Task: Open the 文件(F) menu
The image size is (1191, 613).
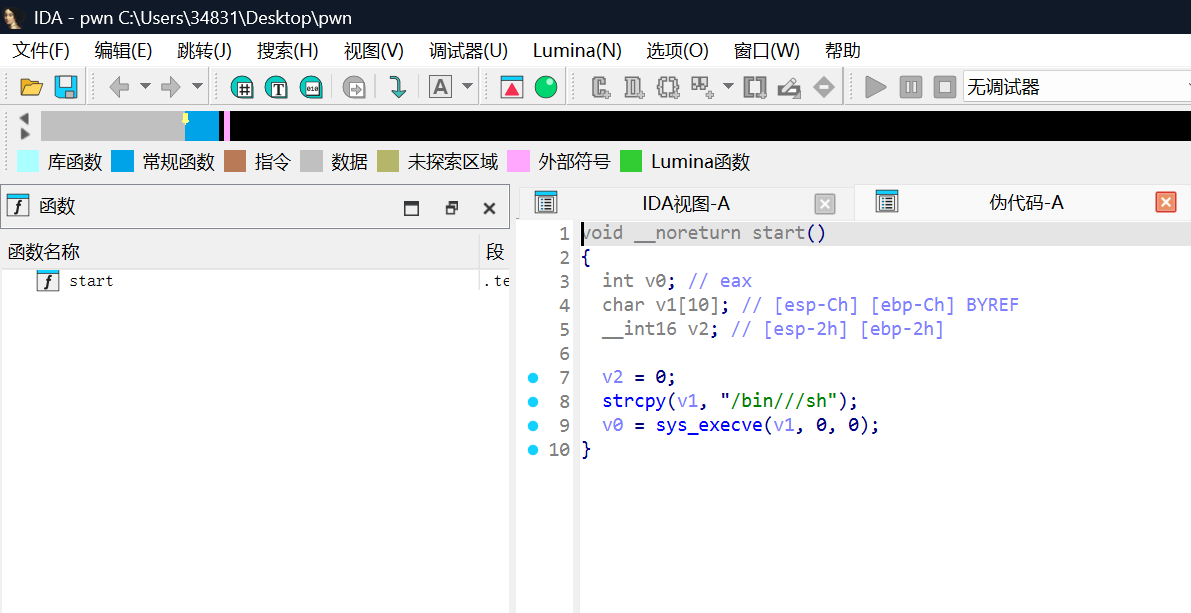Action: click(x=41, y=51)
